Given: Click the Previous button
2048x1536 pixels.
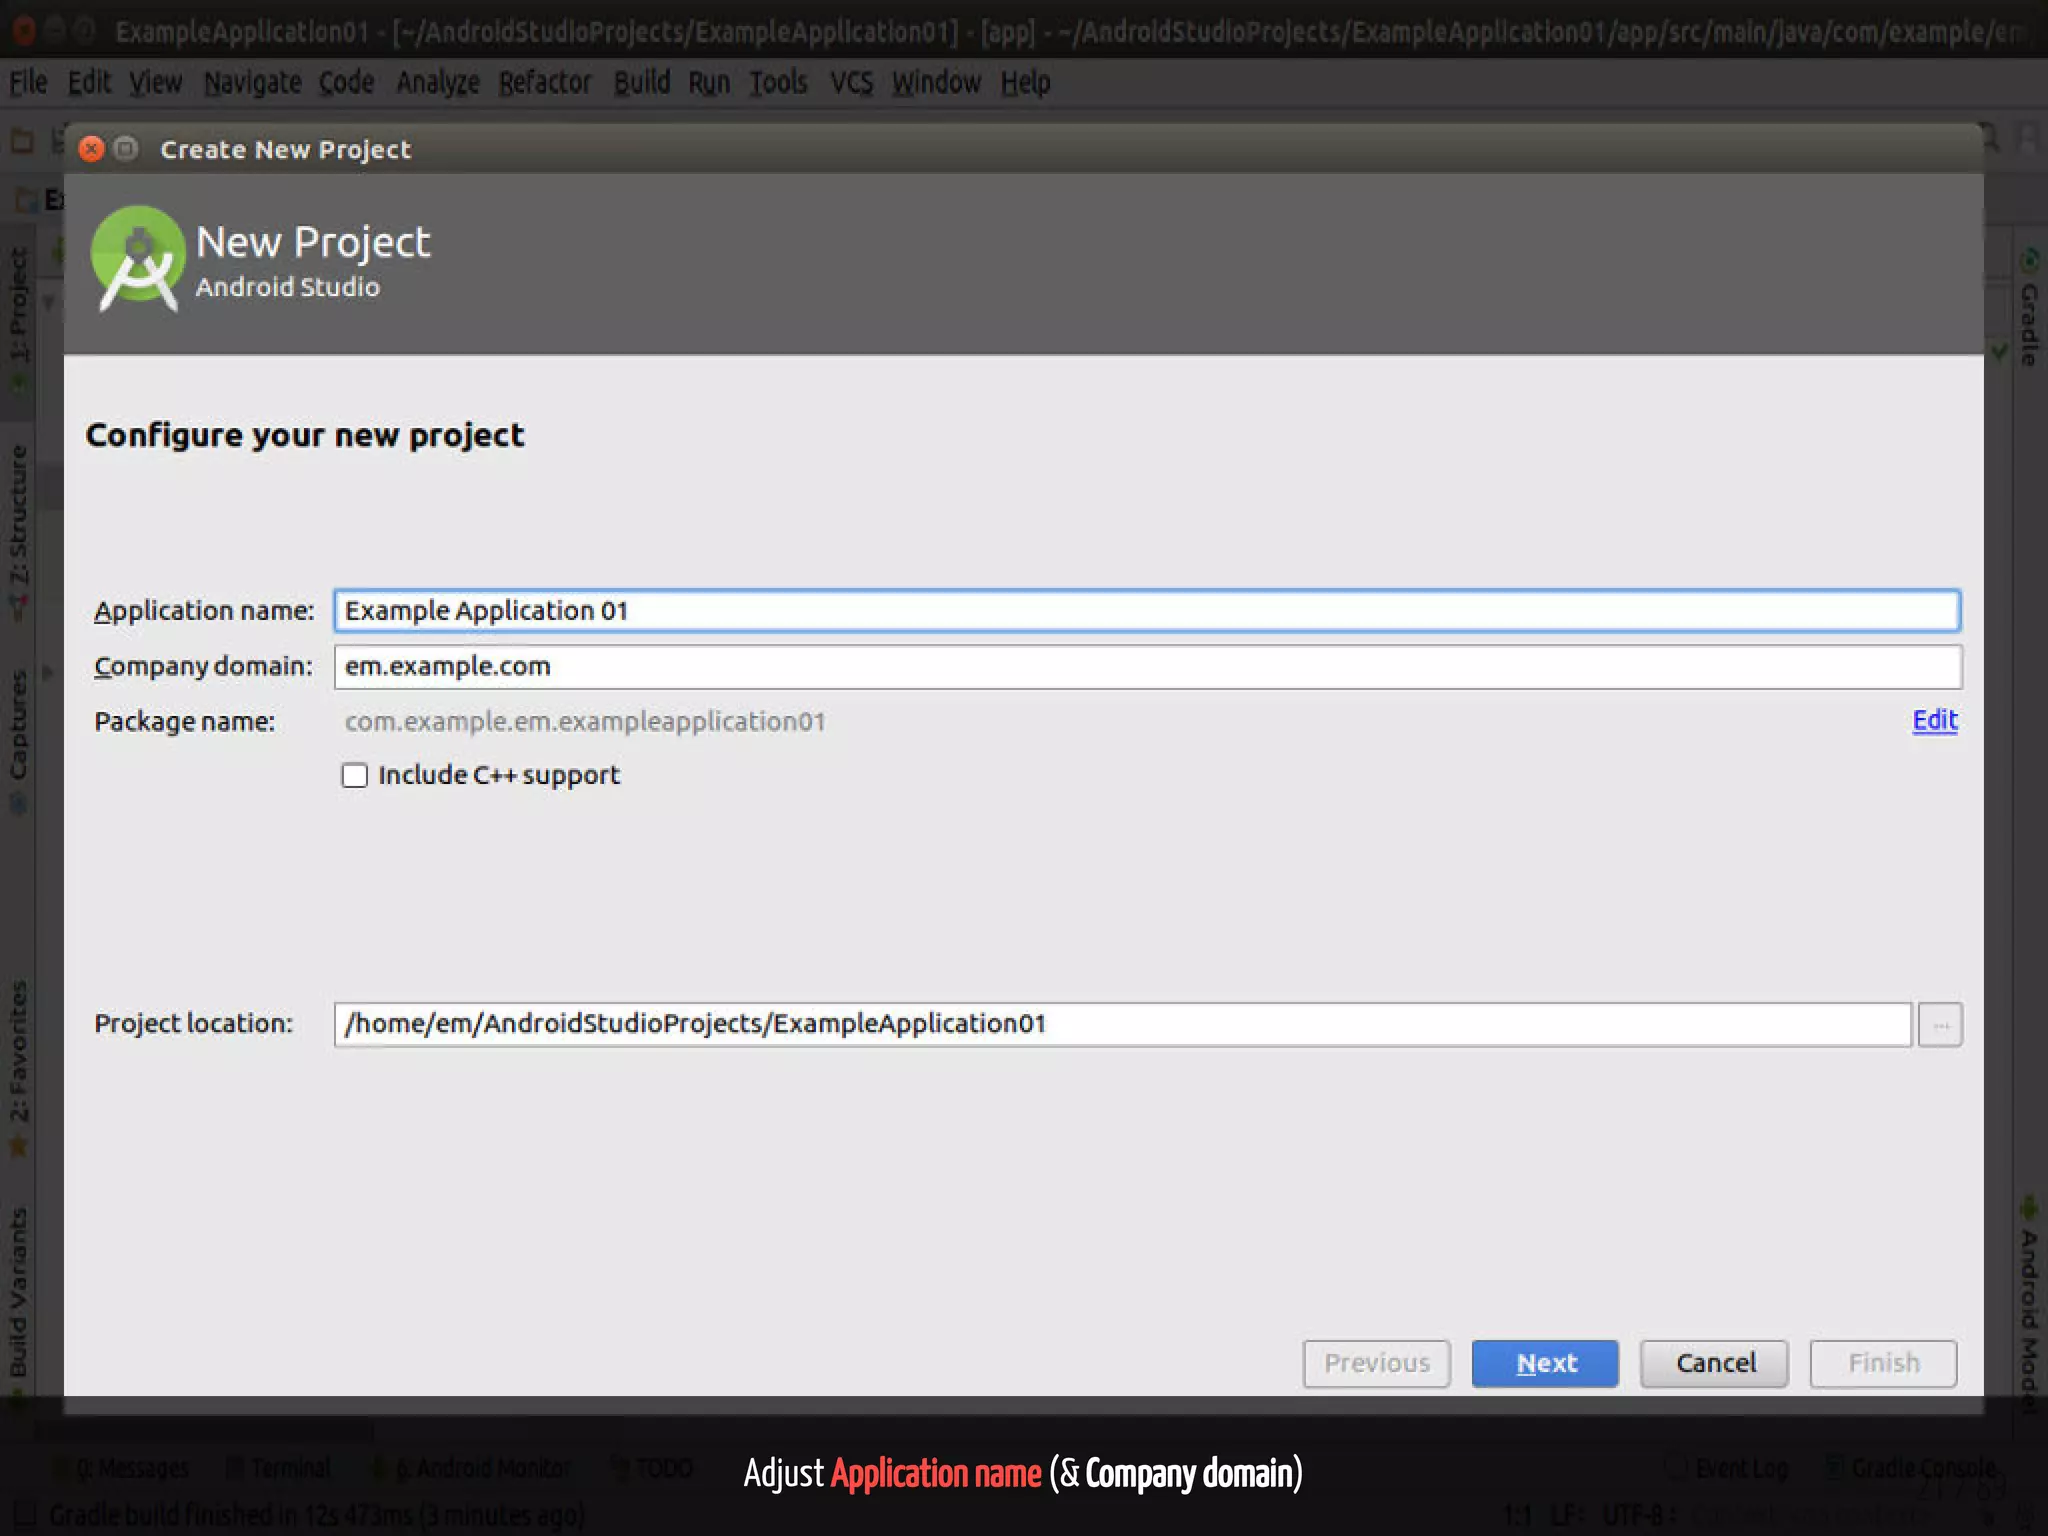Looking at the screenshot, I should 1376,1364.
